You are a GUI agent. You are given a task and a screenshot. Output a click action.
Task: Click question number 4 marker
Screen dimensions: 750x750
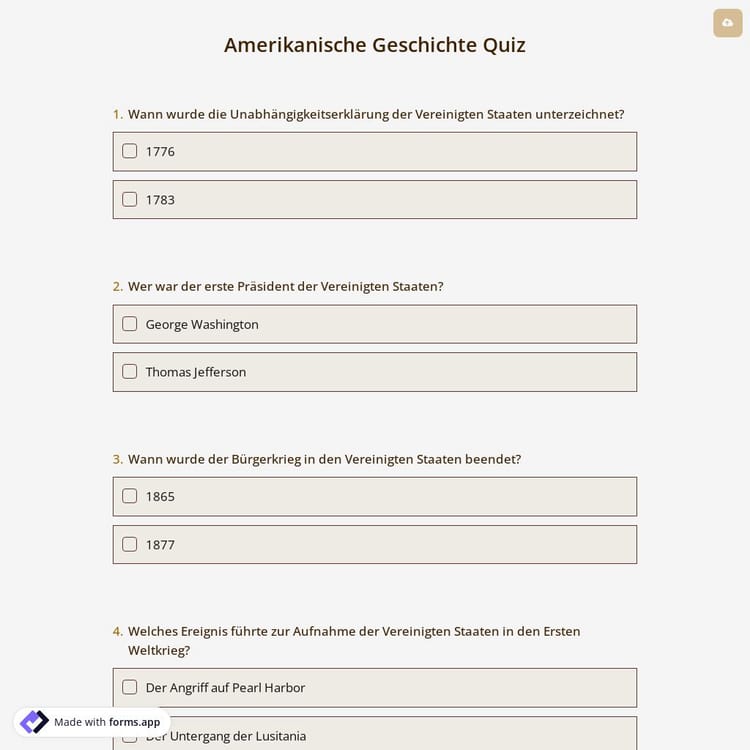[117, 631]
